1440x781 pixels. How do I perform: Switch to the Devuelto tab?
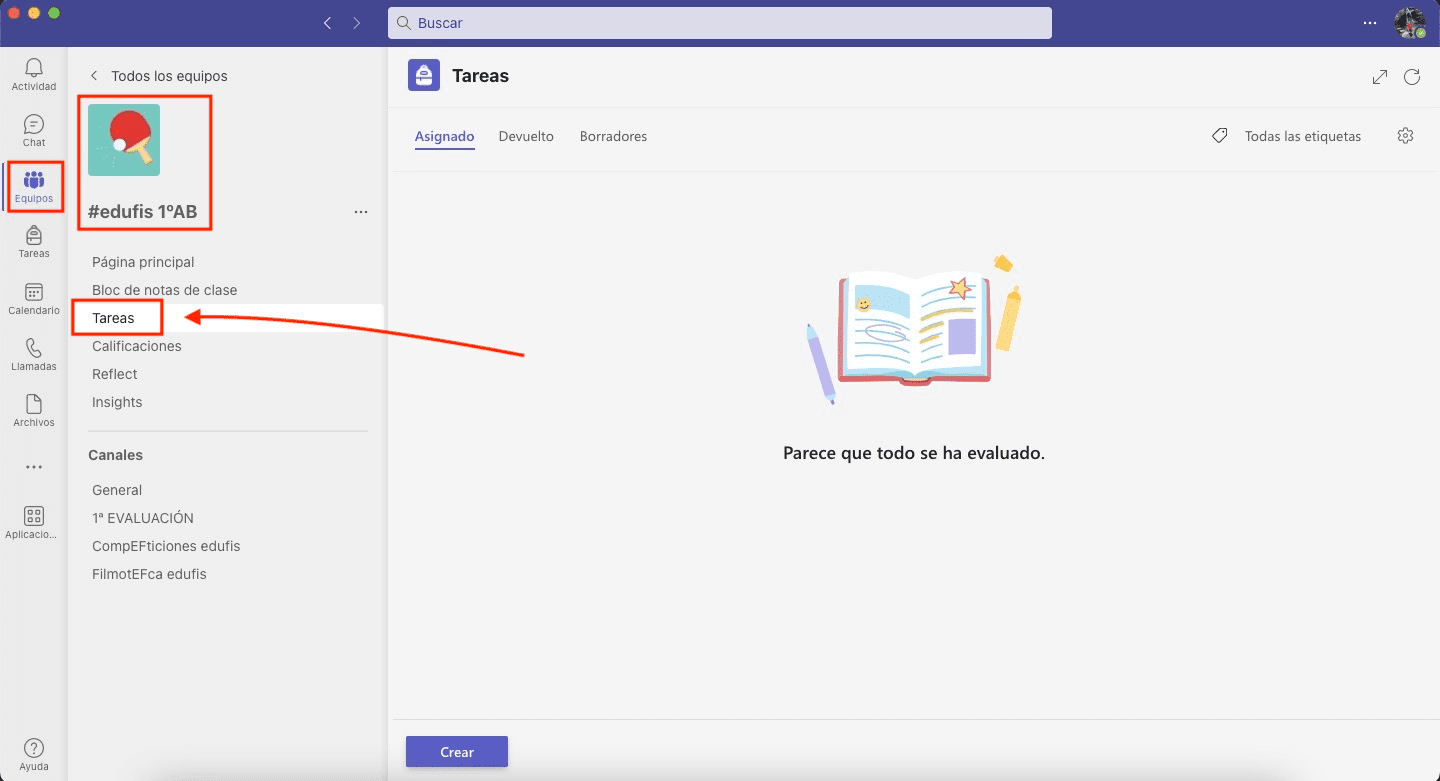[526, 136]
